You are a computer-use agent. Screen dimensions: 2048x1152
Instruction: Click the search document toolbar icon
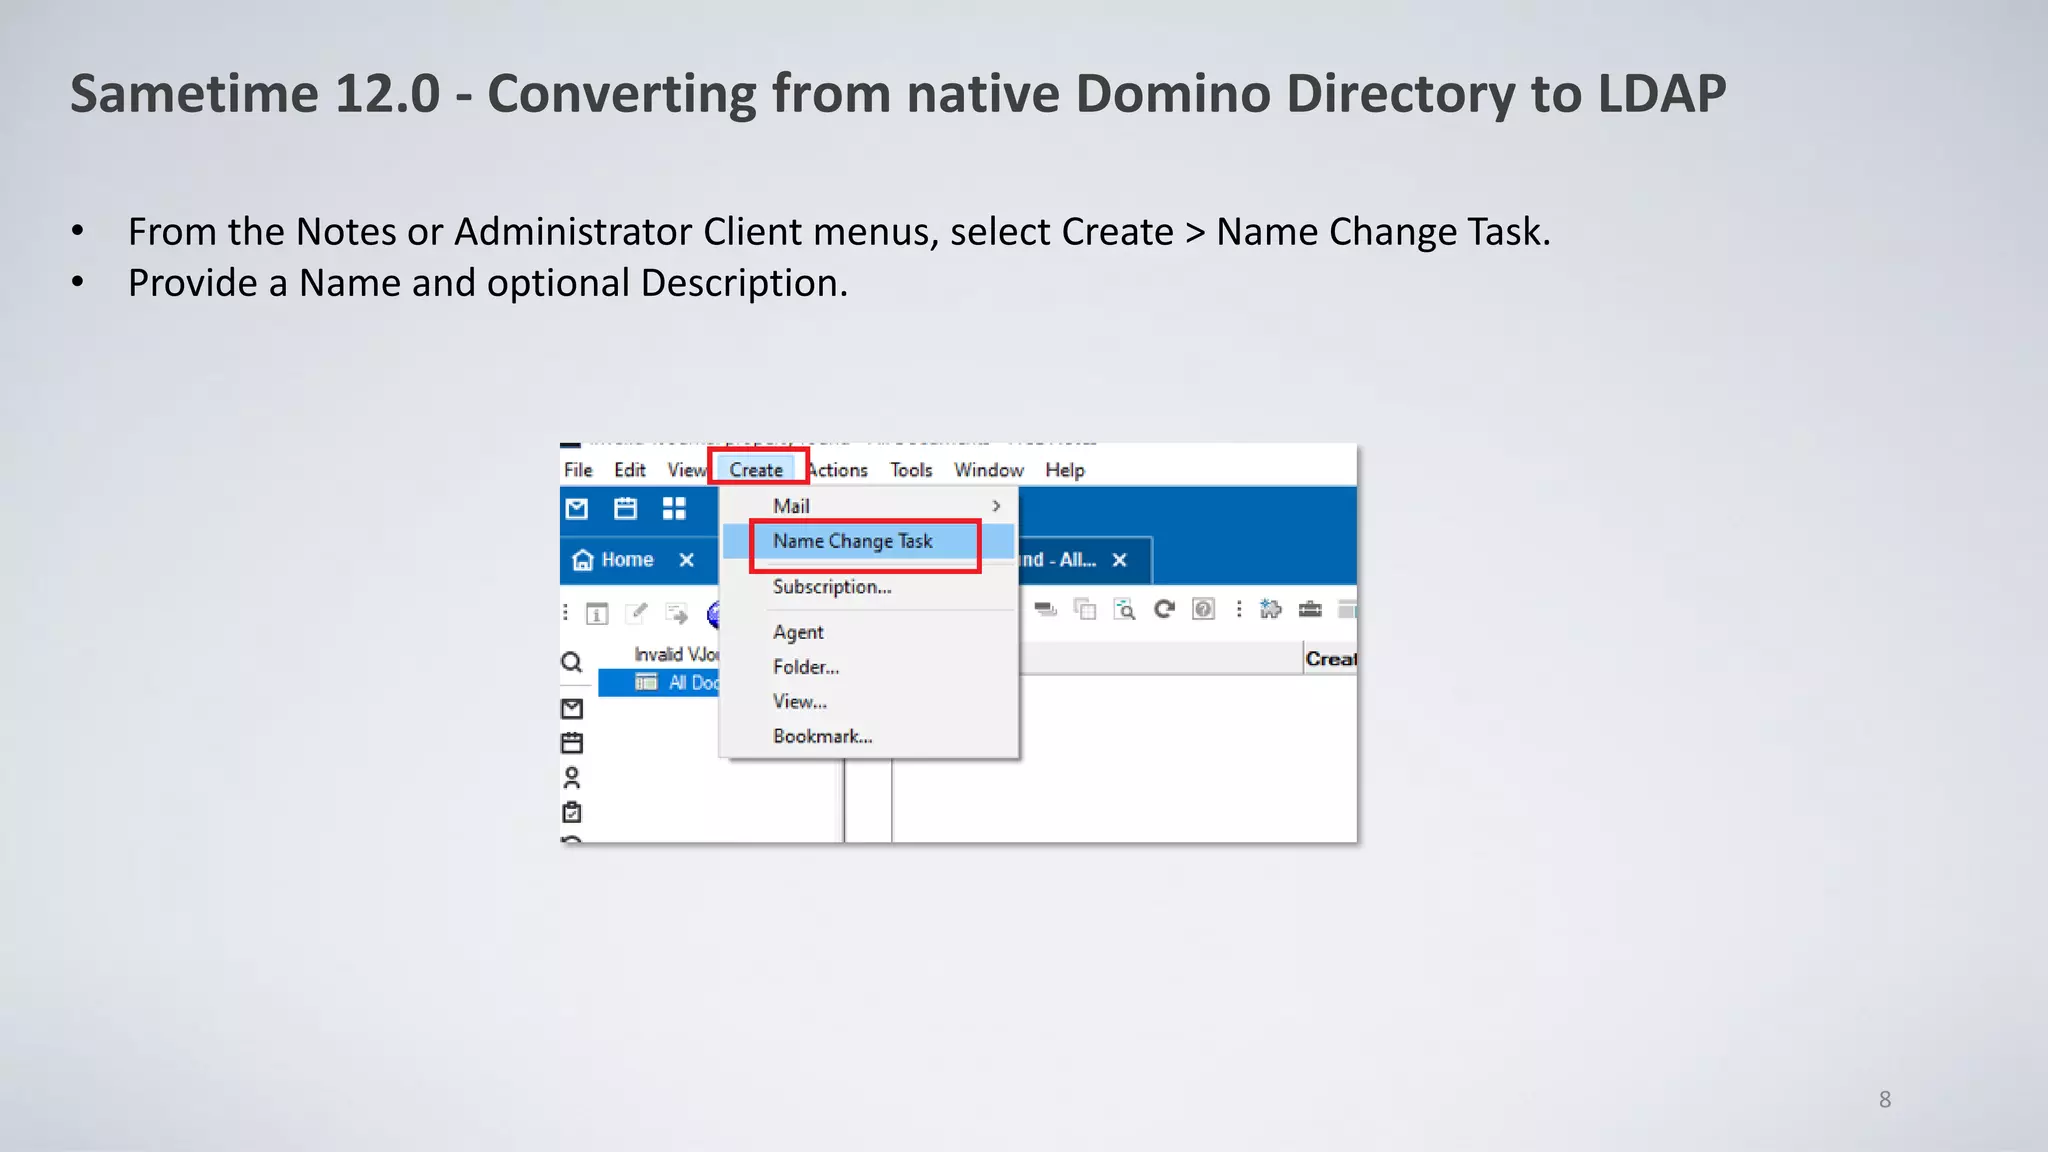tap(1124, 609)
